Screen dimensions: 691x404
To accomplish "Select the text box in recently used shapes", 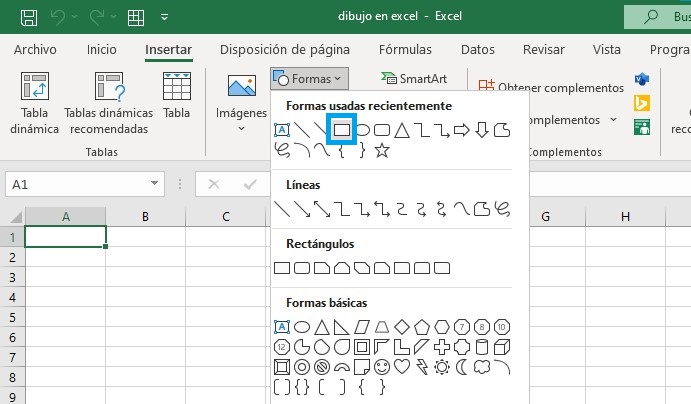I will click(282, 130).
